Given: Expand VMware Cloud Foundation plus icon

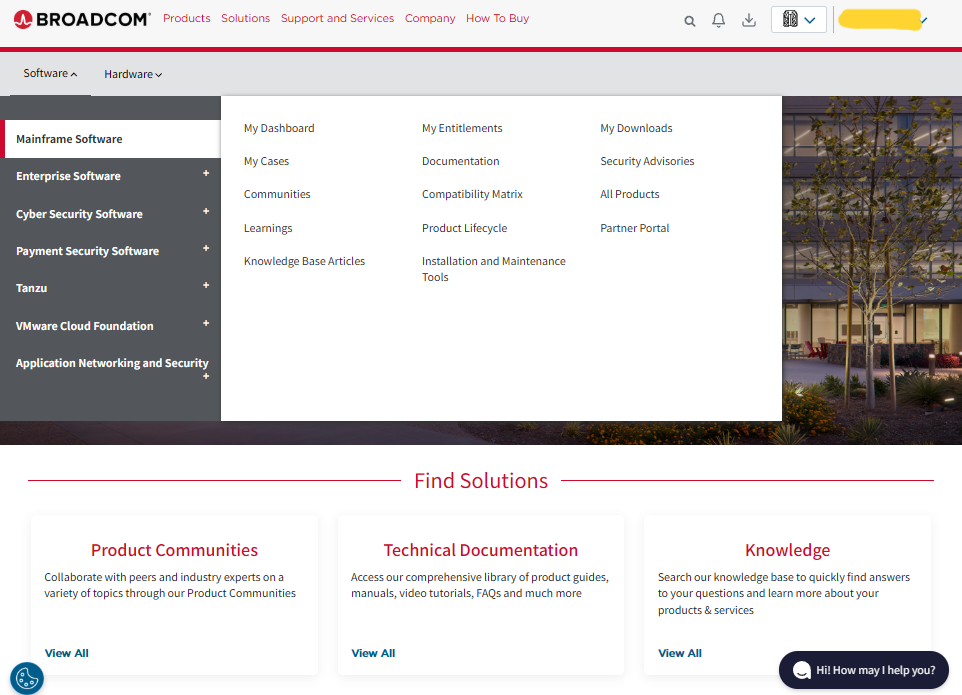Looking at the screenshot, I should tap(206, 323).
